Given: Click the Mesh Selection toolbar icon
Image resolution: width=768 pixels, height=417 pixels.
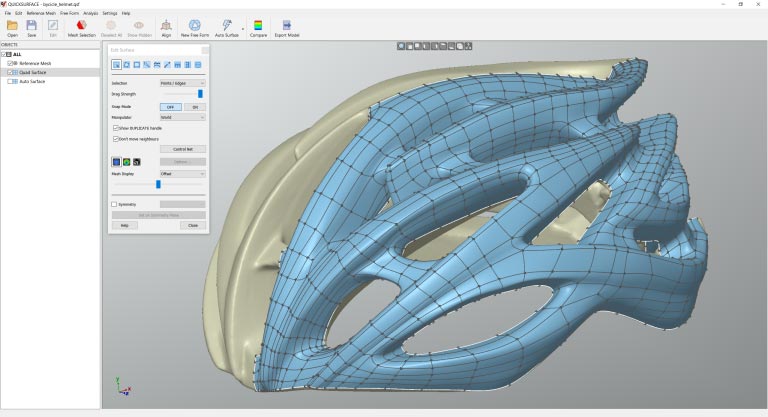Looking at the screenshot, I should pyautogui.click(x=81, y=26).
